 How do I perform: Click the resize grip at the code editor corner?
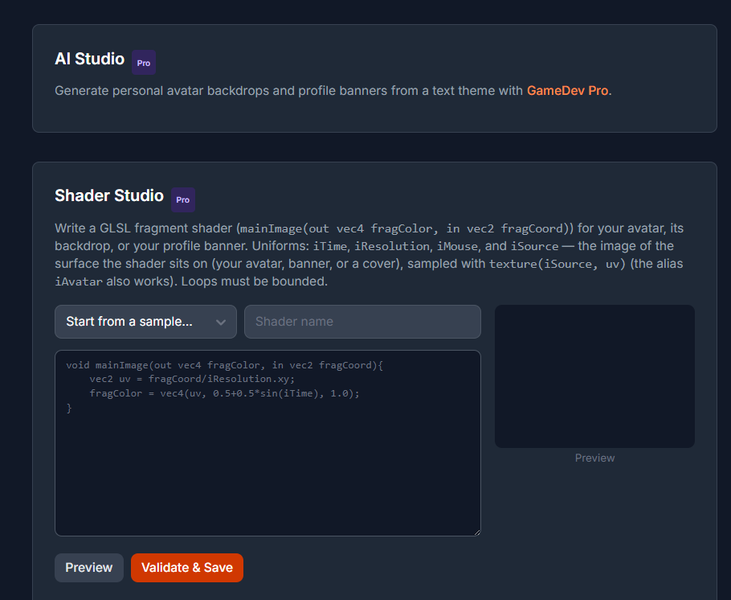(x=477, y=532)
